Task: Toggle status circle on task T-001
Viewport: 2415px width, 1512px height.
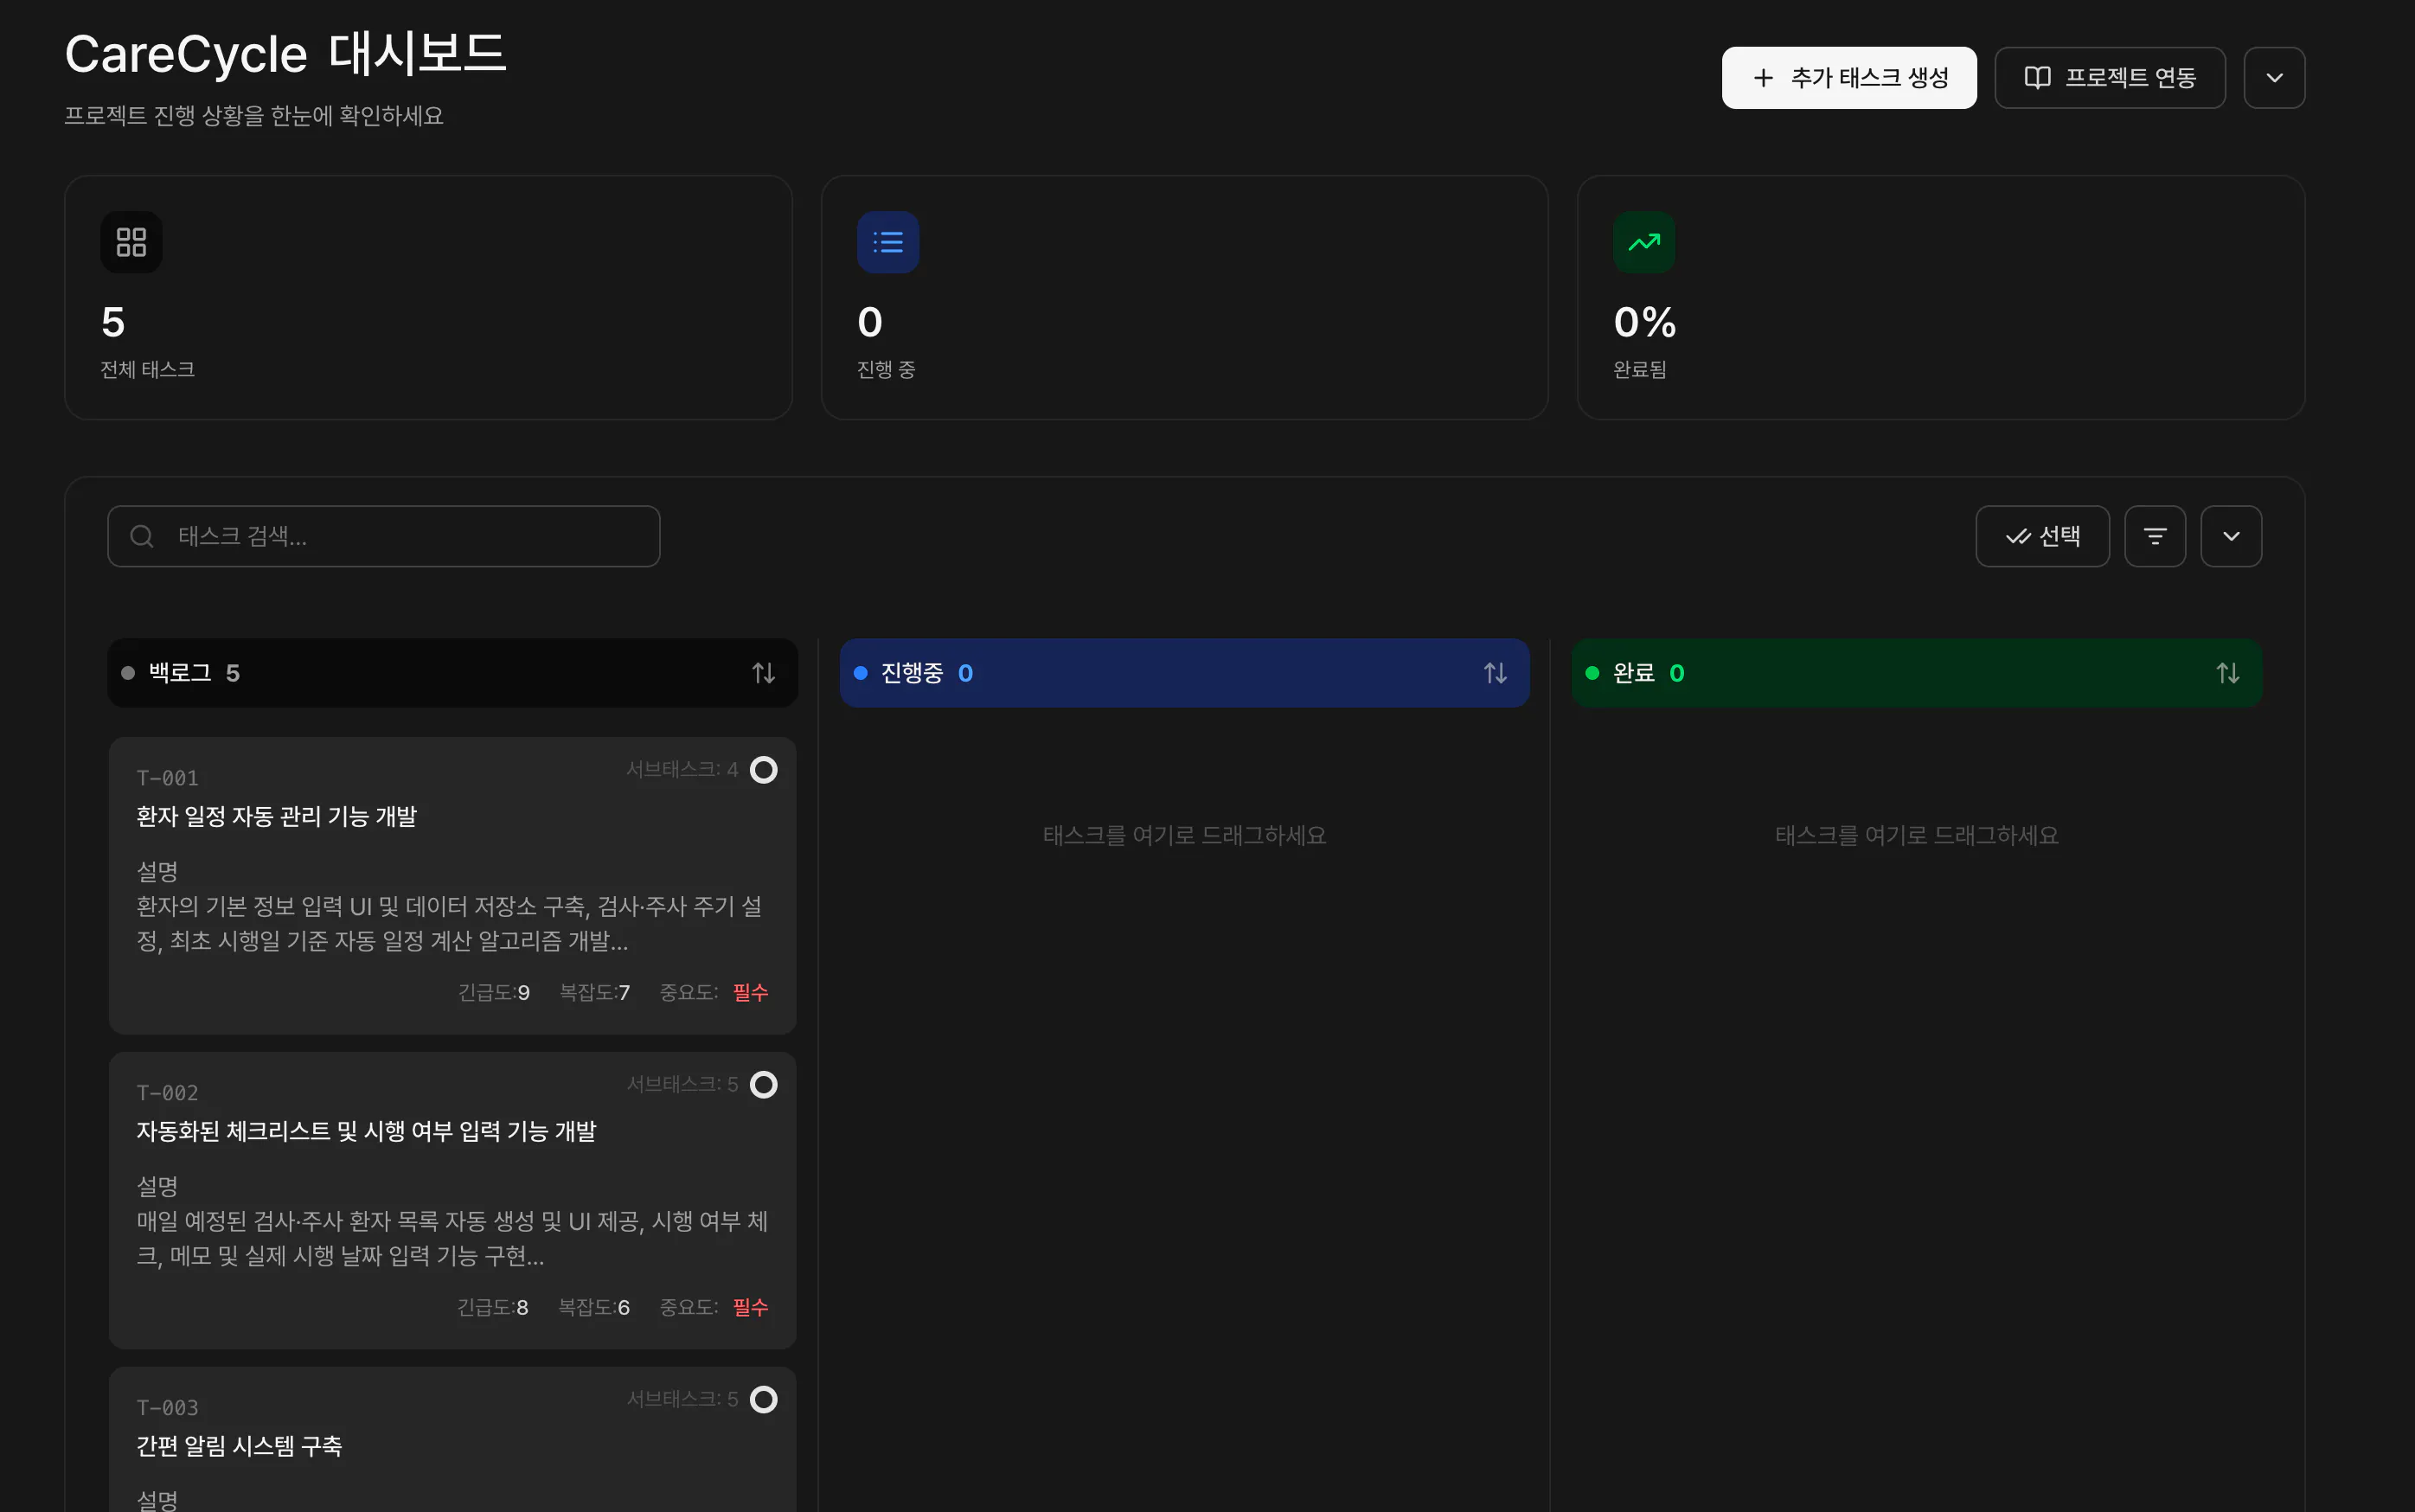Action: tap(763, 770)
